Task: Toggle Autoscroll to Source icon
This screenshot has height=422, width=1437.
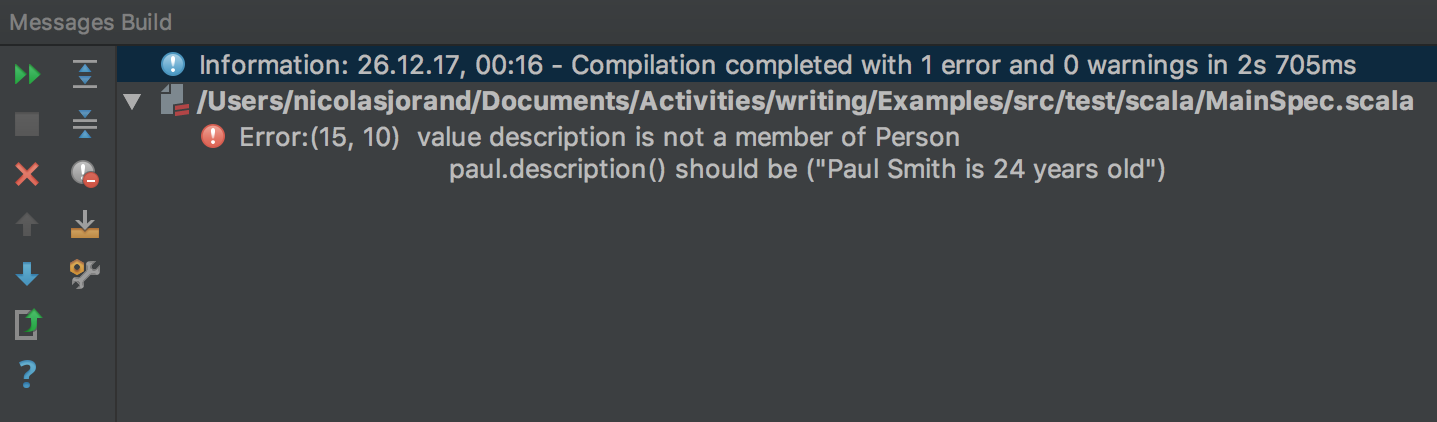Action: coord(85,225)
